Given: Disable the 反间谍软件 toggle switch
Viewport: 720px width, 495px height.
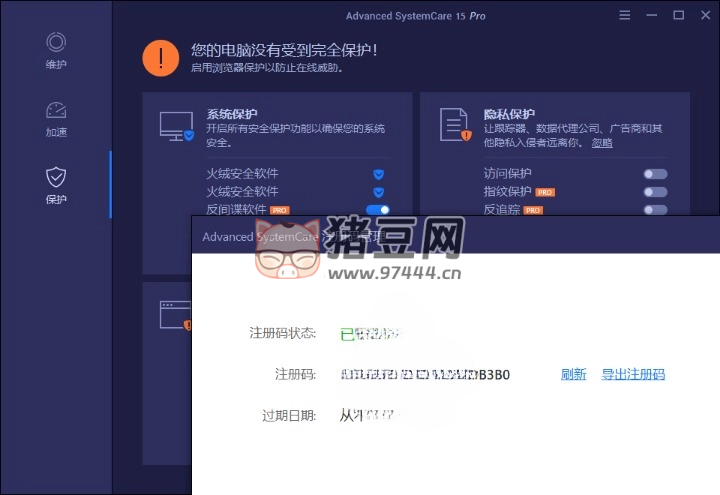Looking at the screenshot, I should tap(378, 210).
